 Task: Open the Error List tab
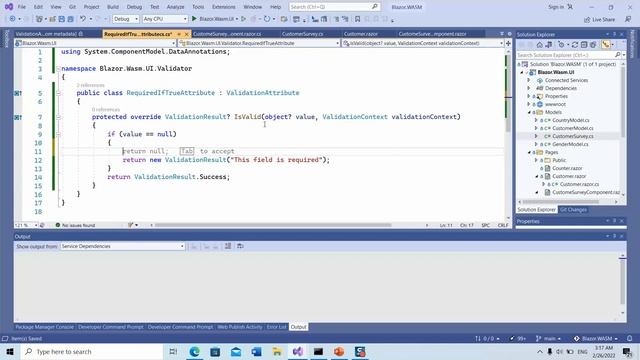277,327
